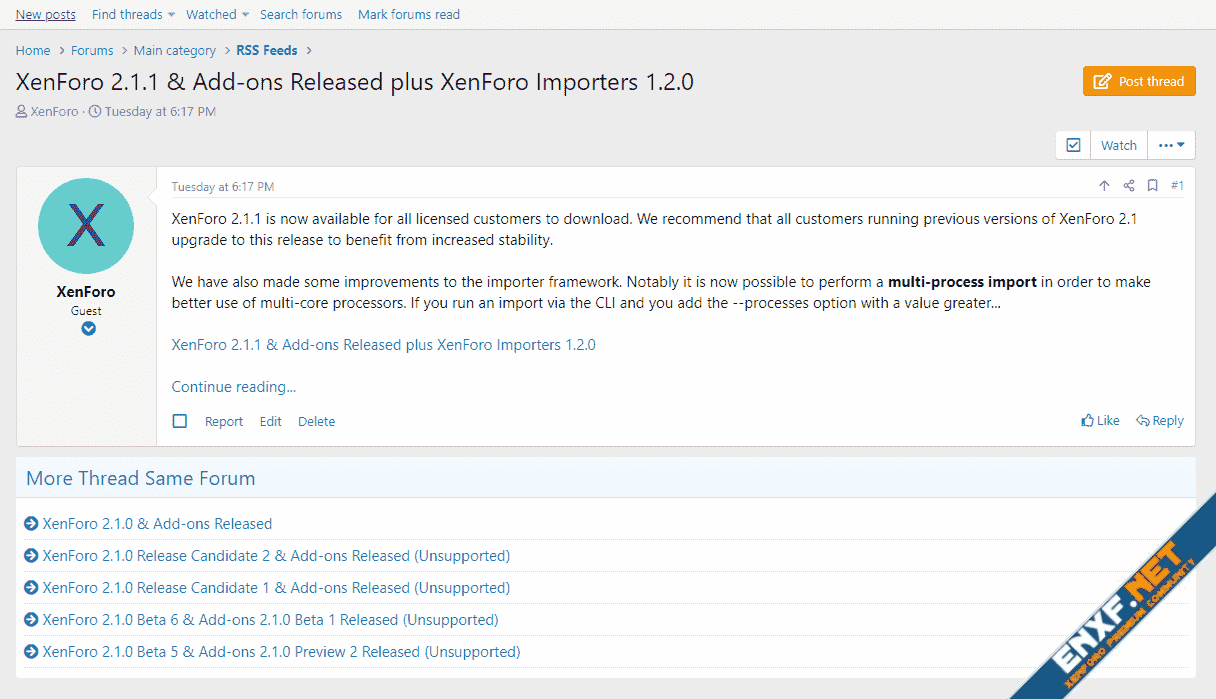Click the arrow icon beside XenForo 2.1.0 Beta 6 thread
Screen dimensions: 1216x699
coord(31,620)
